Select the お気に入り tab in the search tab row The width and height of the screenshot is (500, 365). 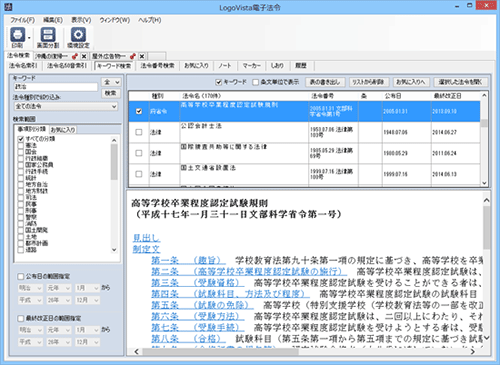pos(196,66)
